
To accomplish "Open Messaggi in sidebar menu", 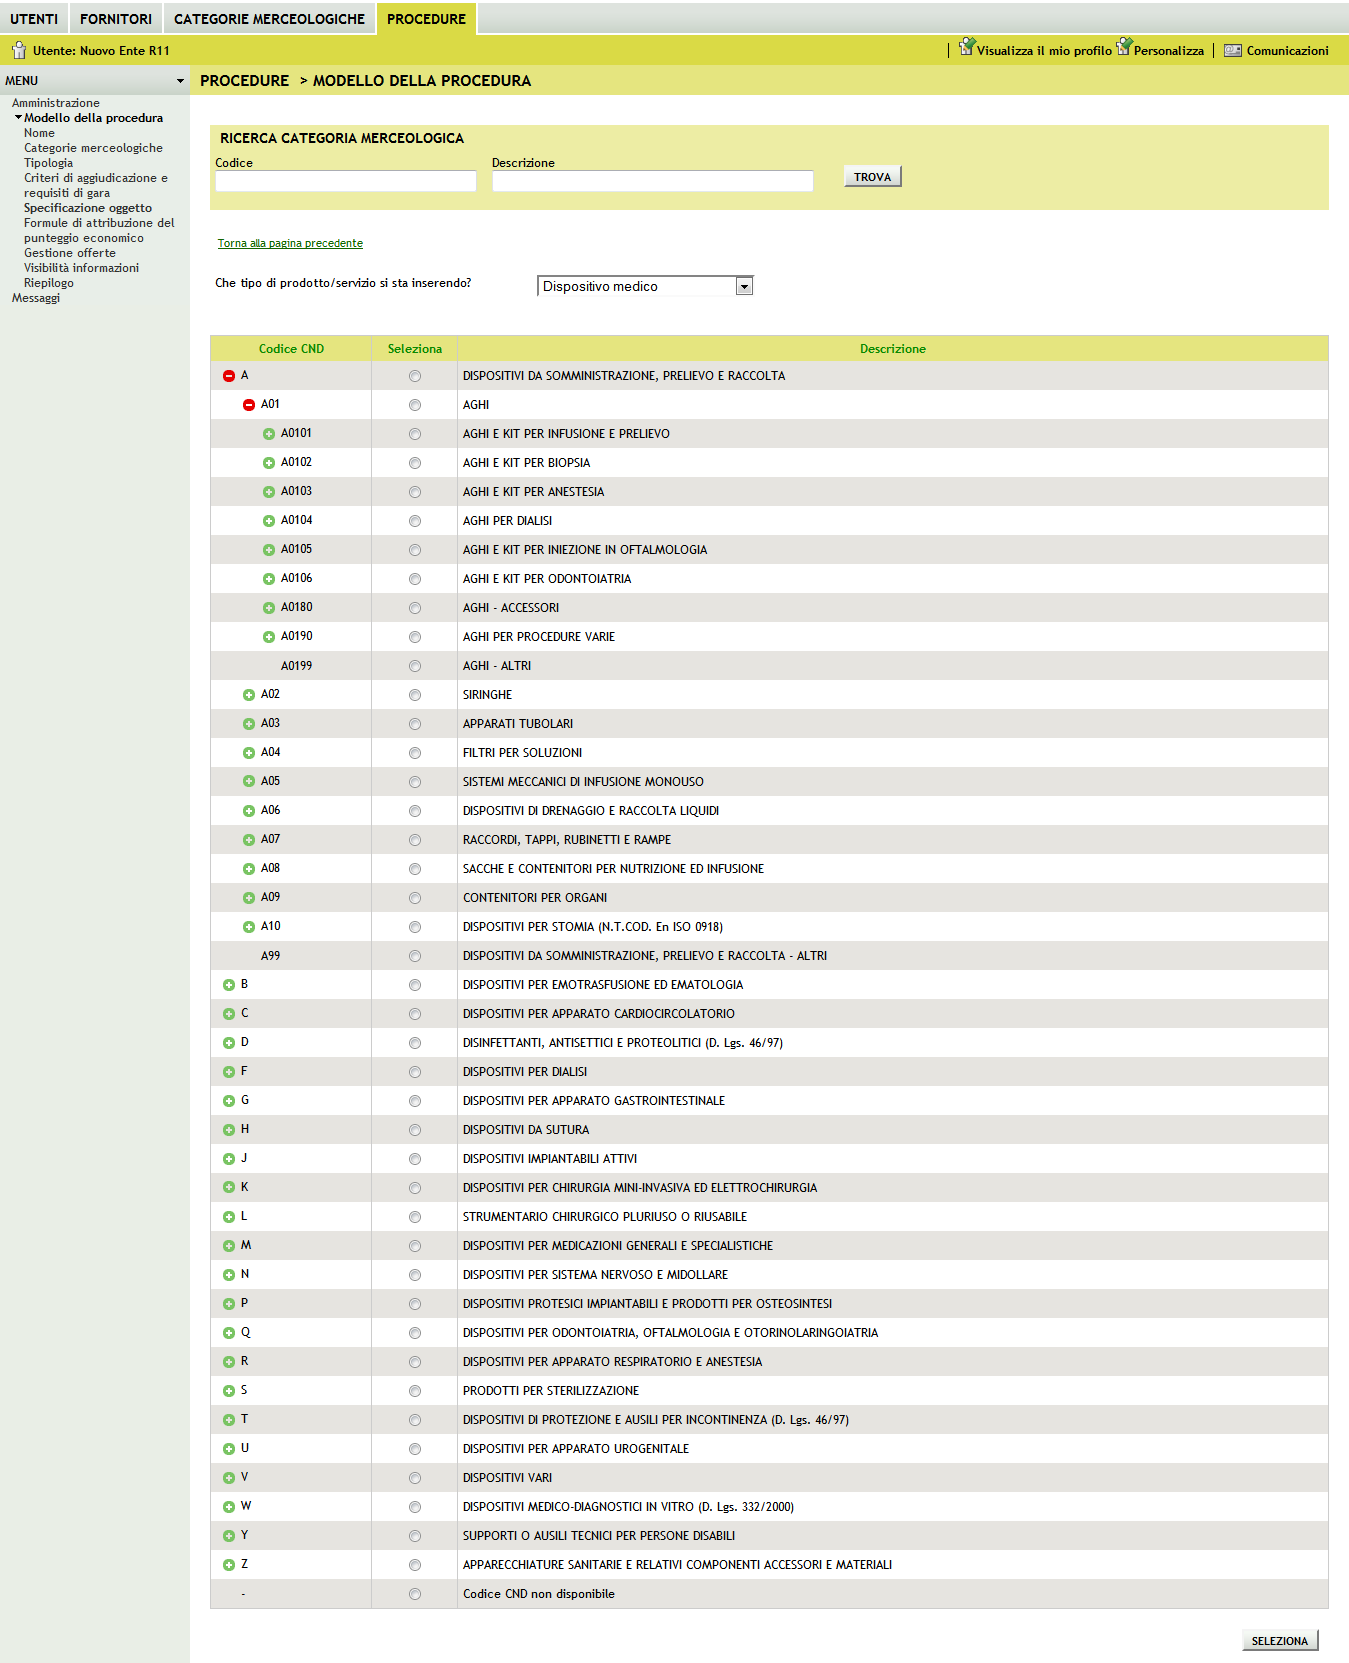I will click(36, 298).
